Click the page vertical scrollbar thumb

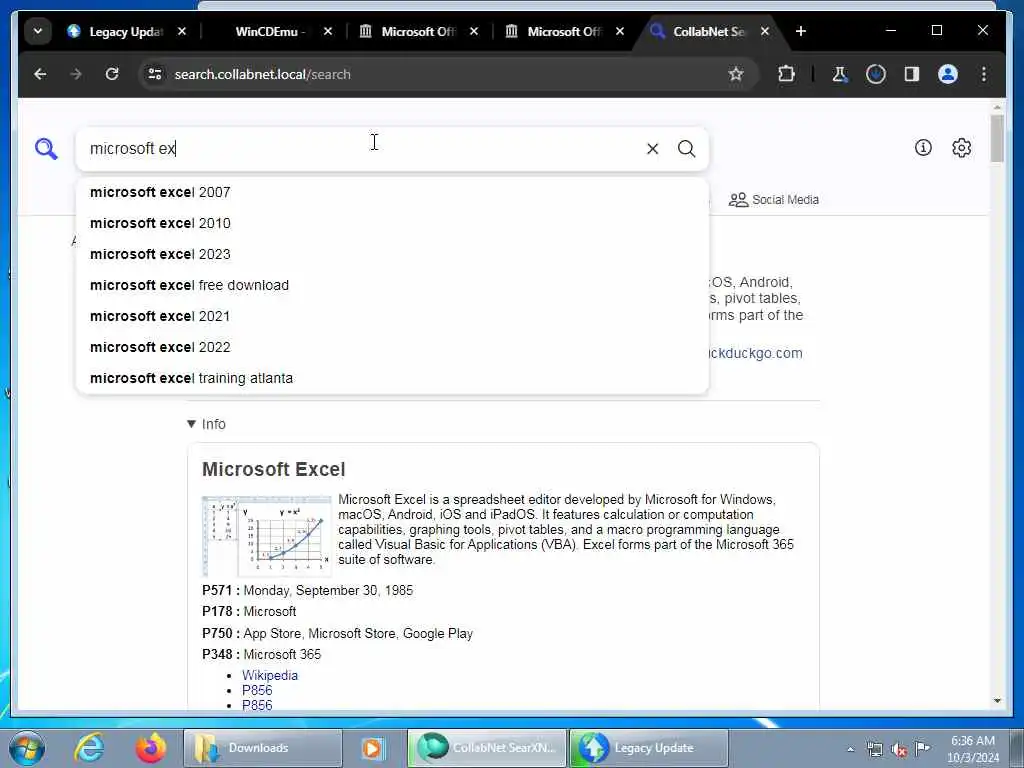[997, 138]
